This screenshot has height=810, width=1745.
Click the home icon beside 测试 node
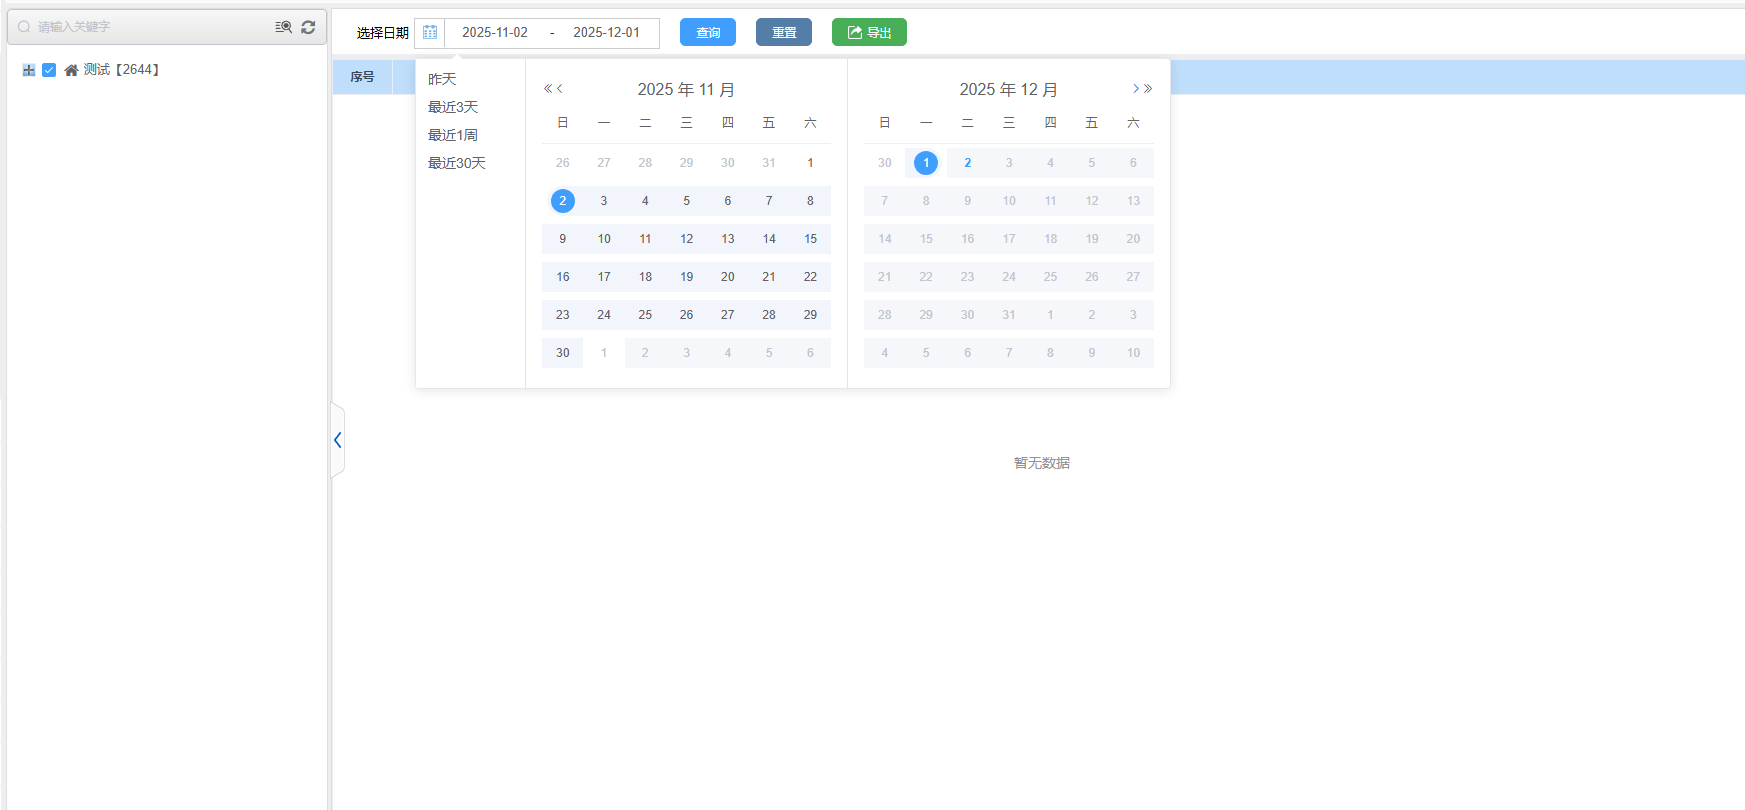coord(71,70)
